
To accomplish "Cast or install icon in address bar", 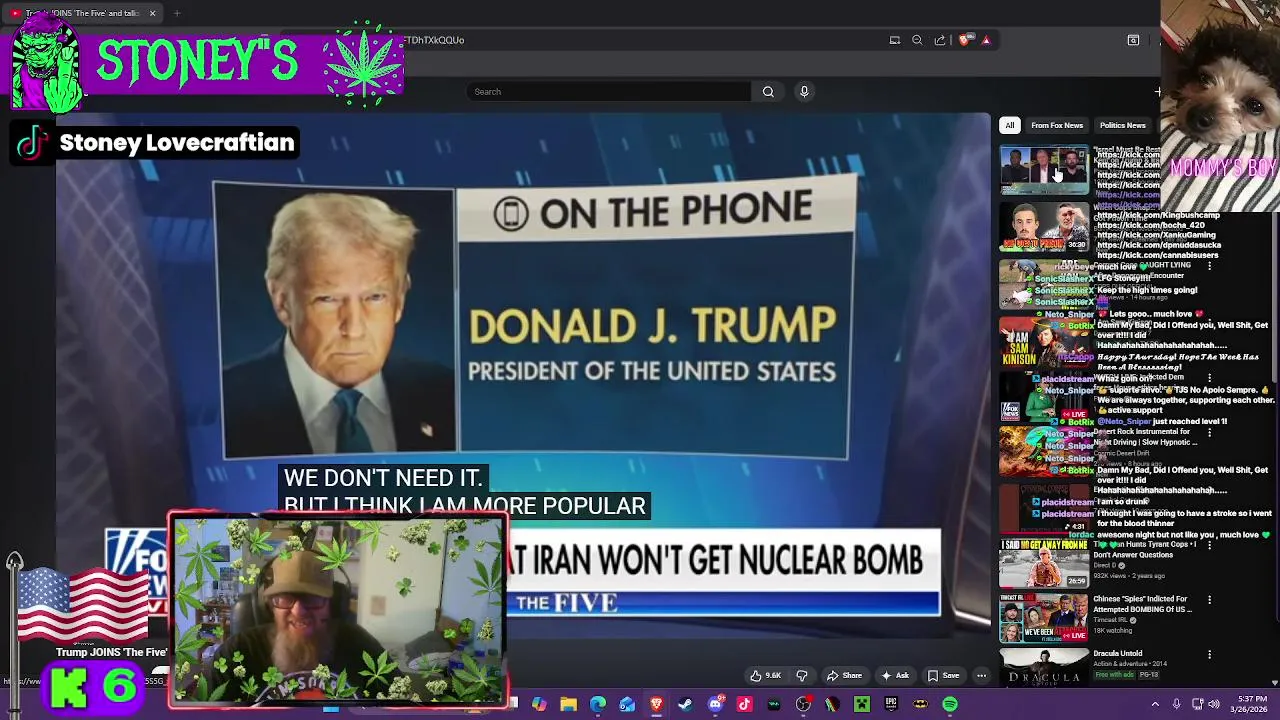I will [895, 40].
